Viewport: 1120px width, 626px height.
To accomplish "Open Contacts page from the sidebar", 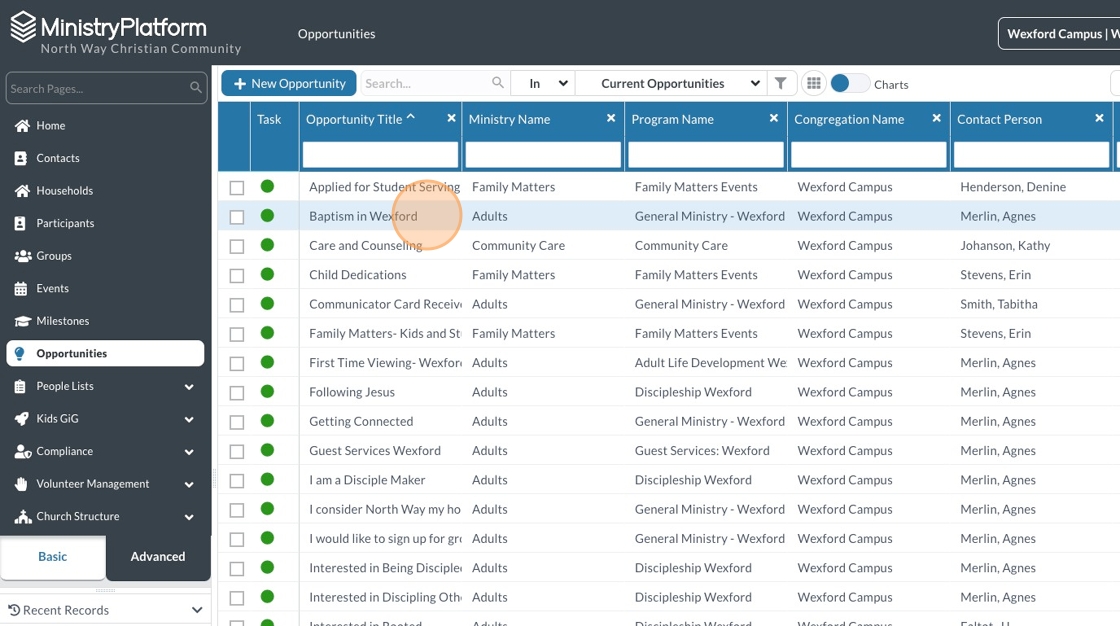I will pos(58,158).
